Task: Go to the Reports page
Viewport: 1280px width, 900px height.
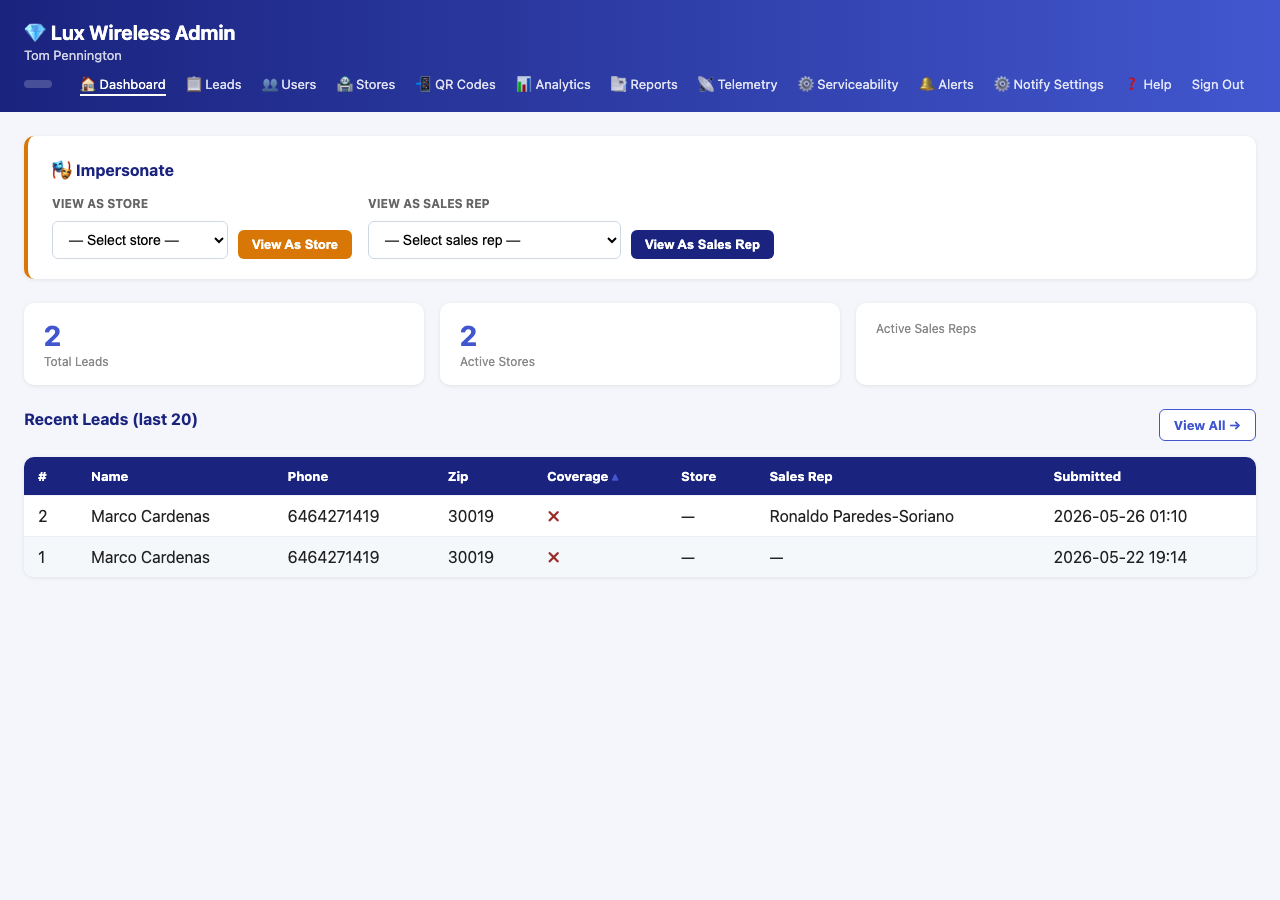Action: pos(644,85)
